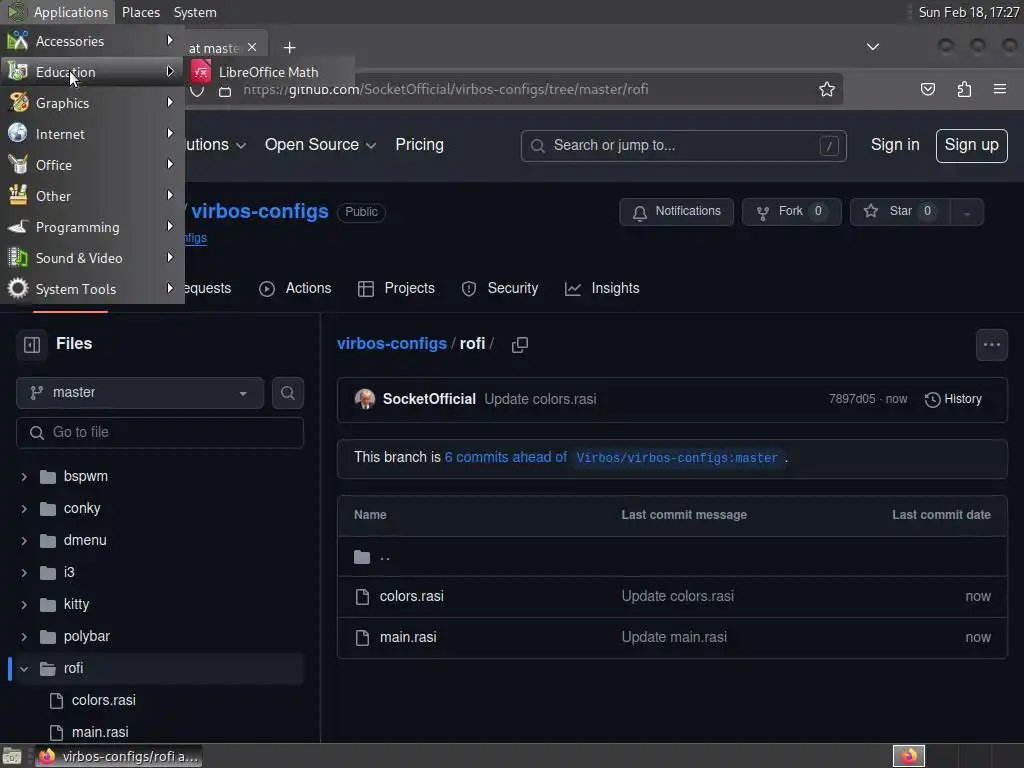Viewport: 1024px width, 768px height.
Task: Open a new browser tab
Action: tap(289, 48)
